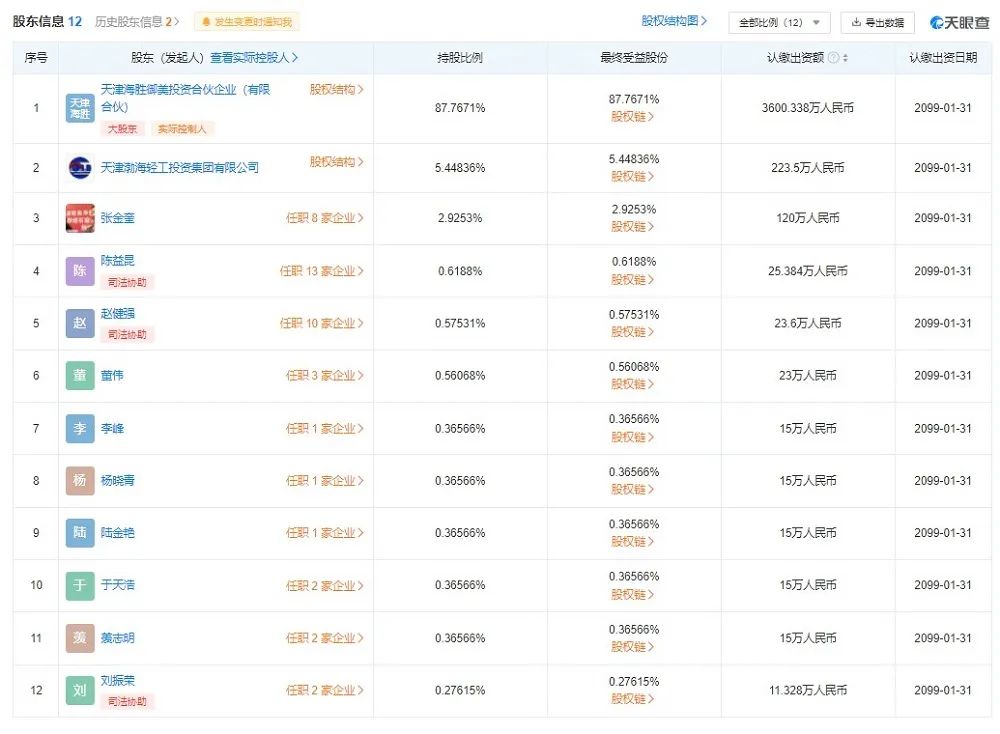Expand 任职 1 家企业 for 李峰
The image size is (1000, 734).
(x=325, y=429)
